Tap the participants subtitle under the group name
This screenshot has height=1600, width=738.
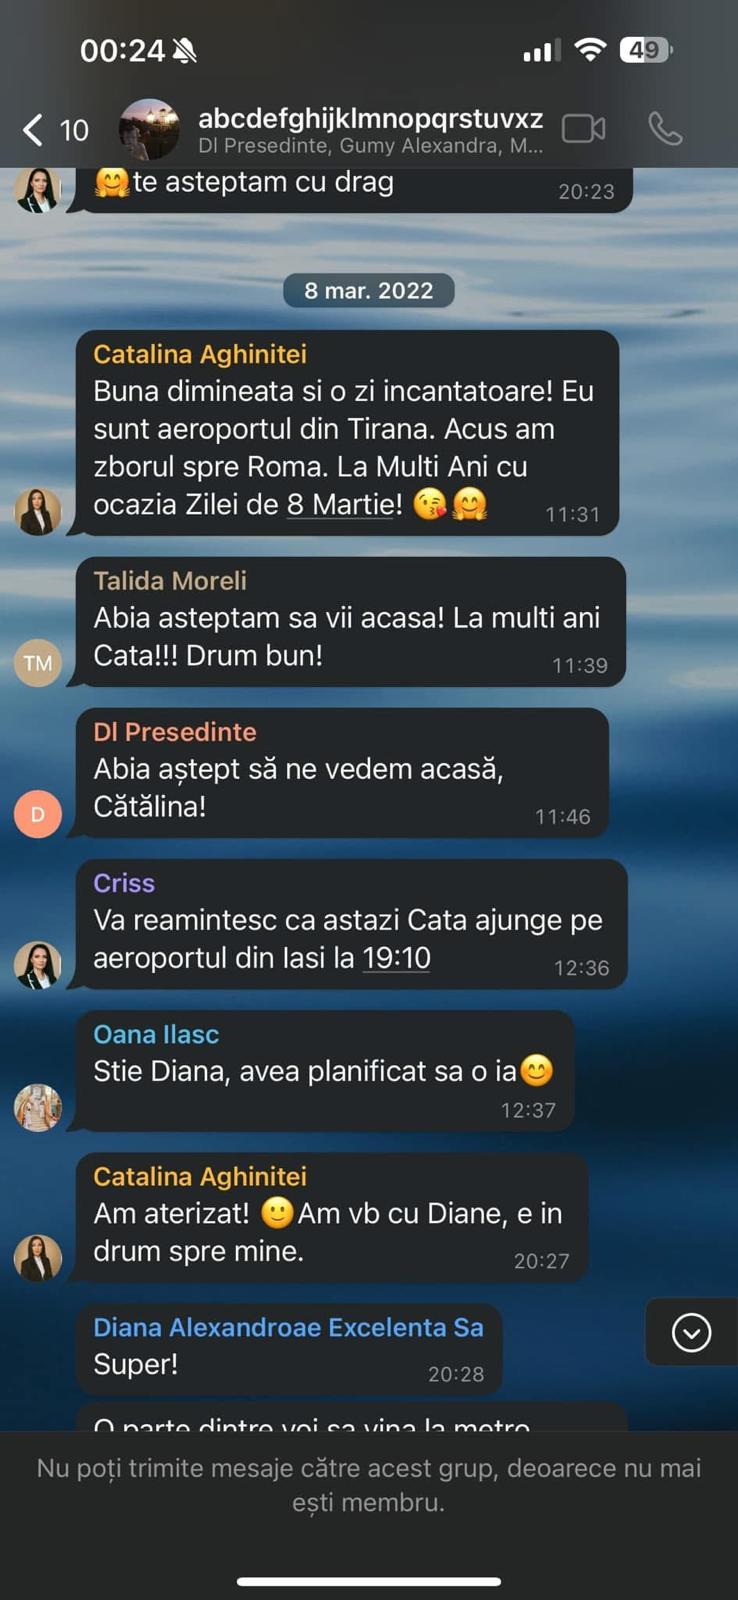[370, 146]
